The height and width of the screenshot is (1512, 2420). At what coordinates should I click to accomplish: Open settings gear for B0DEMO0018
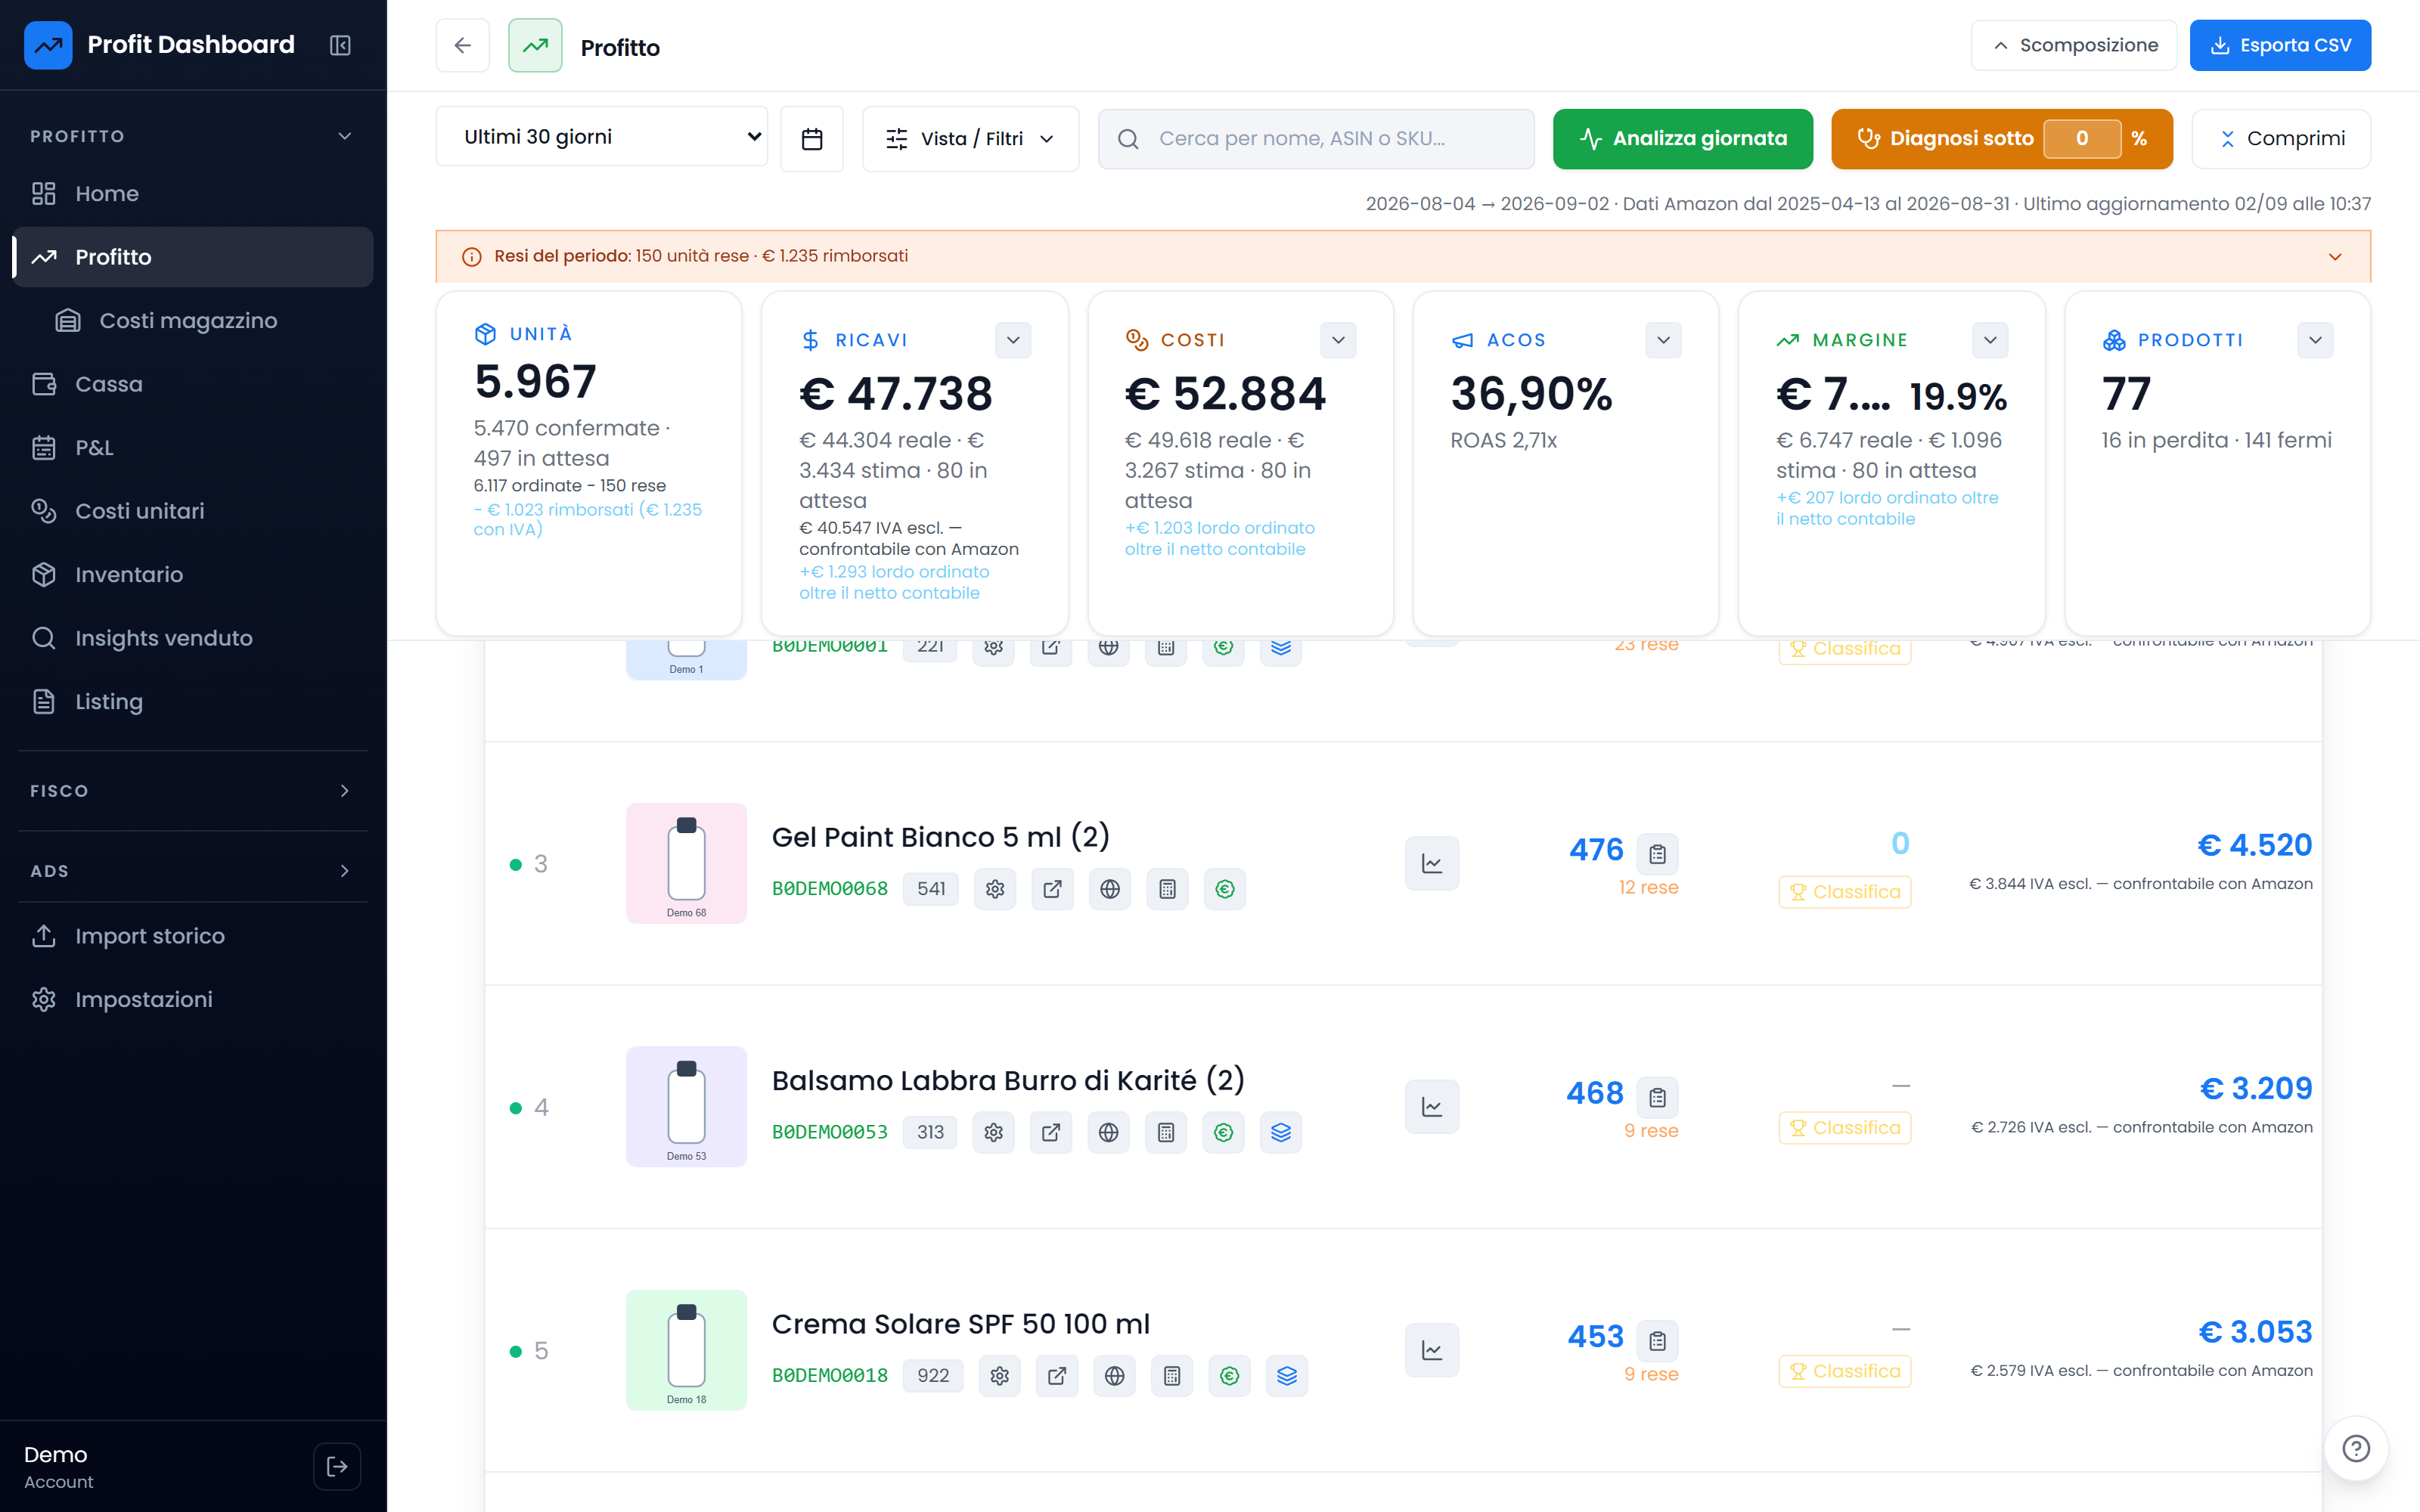point(999,1376)
